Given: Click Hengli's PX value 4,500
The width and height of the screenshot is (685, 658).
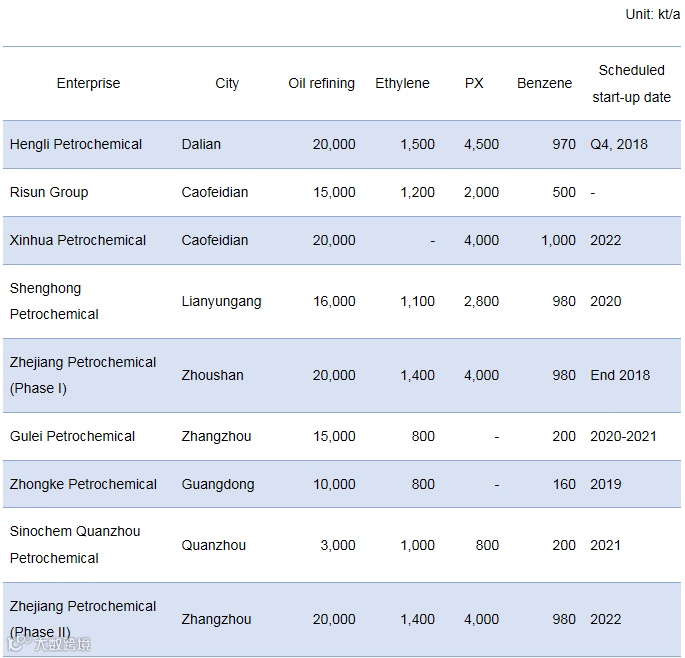Looking at the screenshot, I should click(x=481, y=144).
